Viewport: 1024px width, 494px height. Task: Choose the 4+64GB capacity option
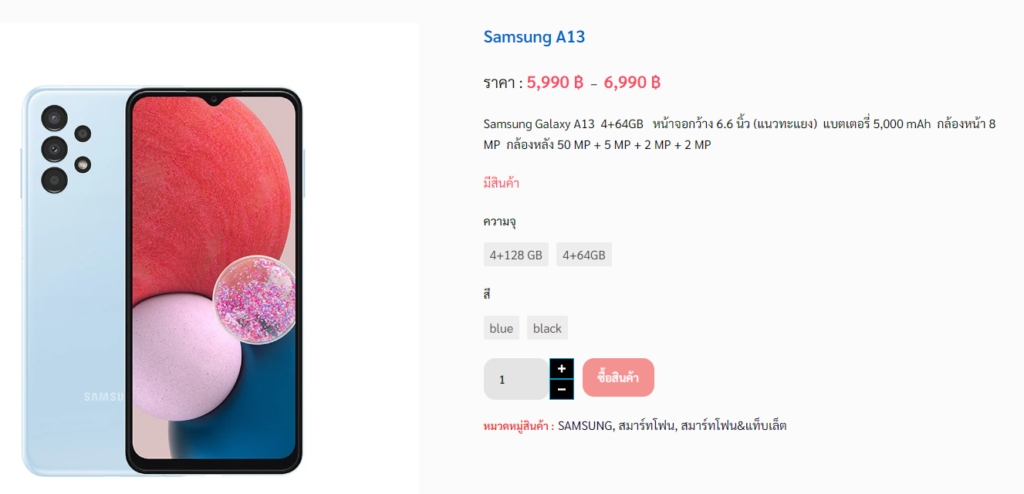[584, 255]
